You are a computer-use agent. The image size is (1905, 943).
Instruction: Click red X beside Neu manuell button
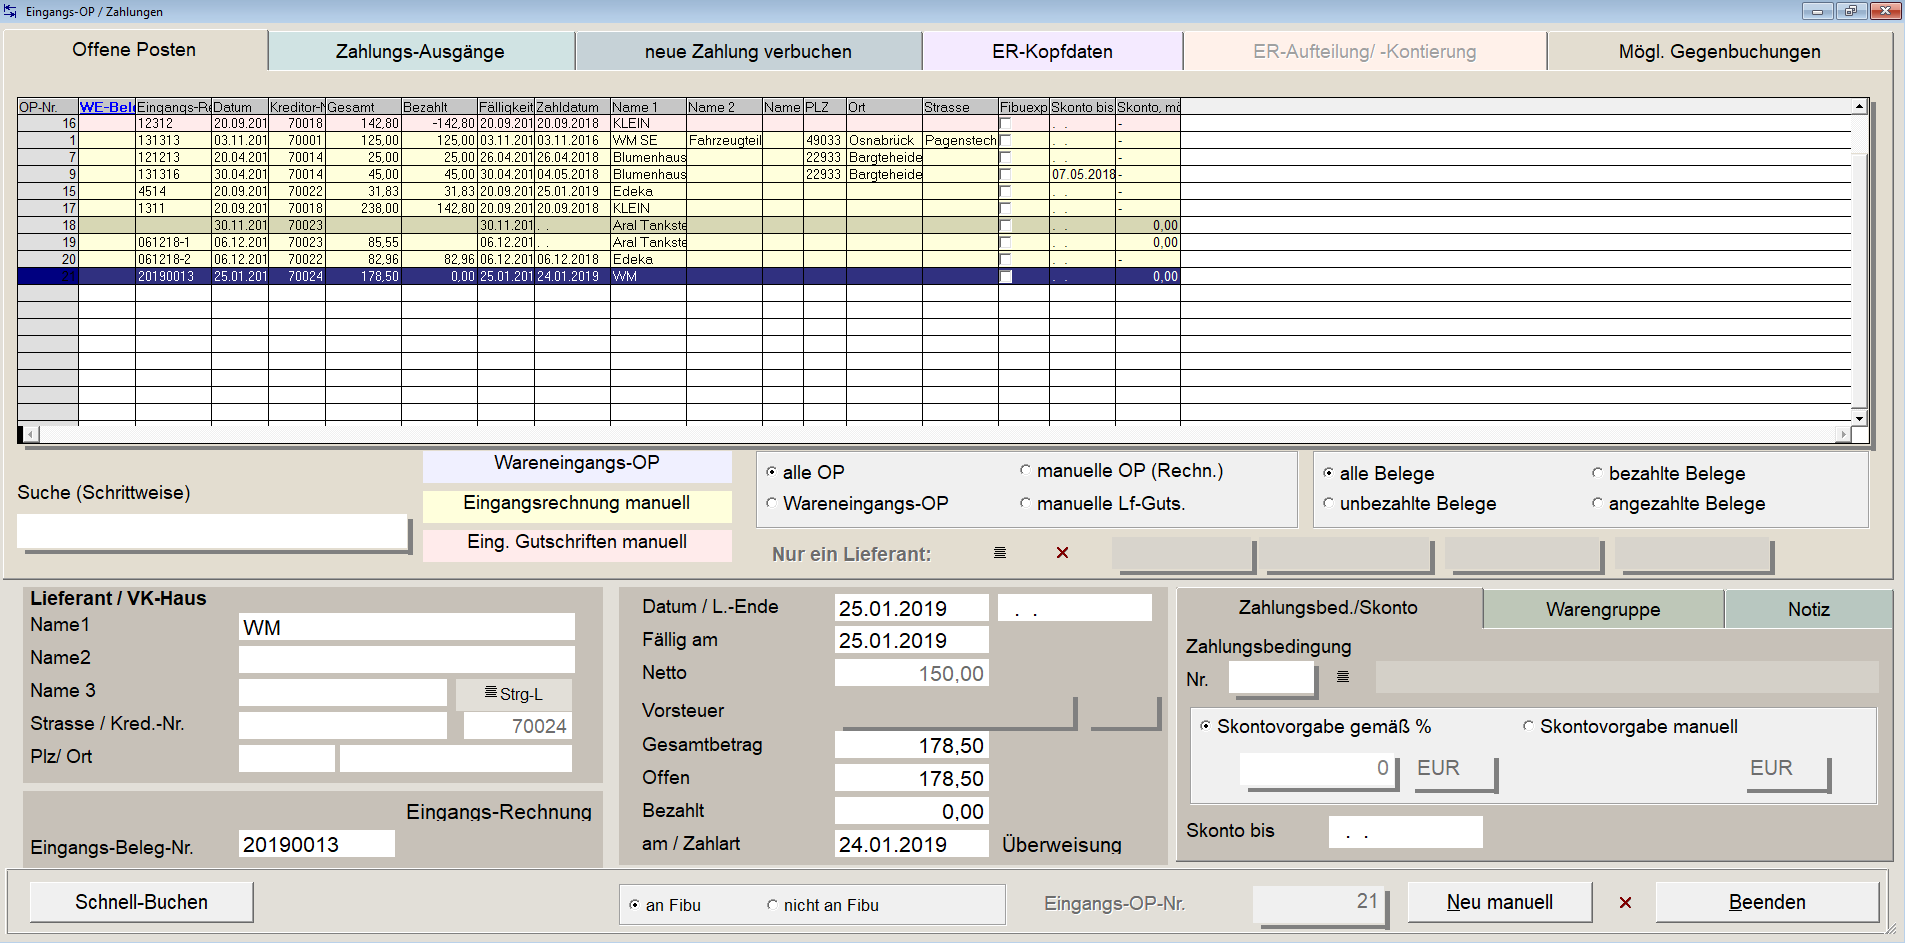coord(1625,902)
